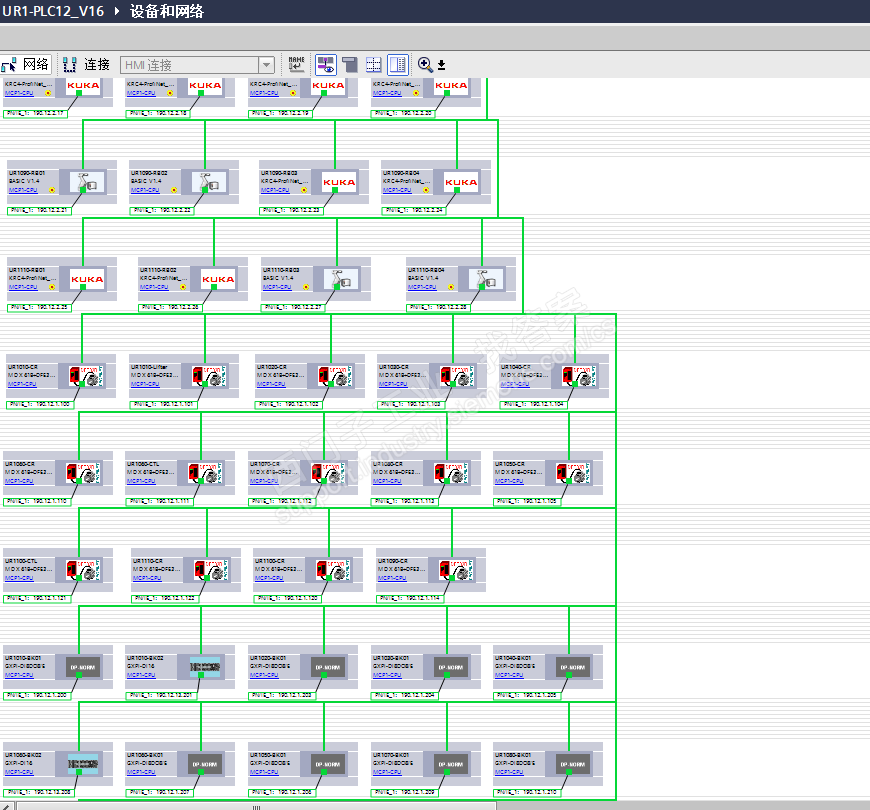Select KUKA icon of UR1090-RB04 device
The image size is (870, 810).
pos(461,182)
